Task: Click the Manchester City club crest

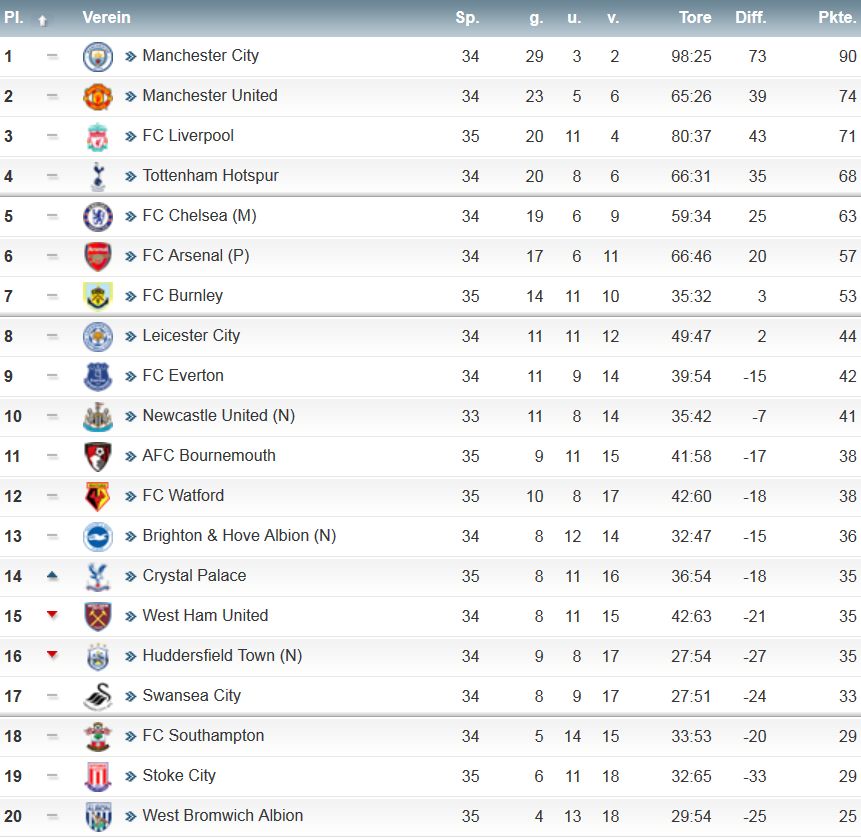Action: coord(98,57)
